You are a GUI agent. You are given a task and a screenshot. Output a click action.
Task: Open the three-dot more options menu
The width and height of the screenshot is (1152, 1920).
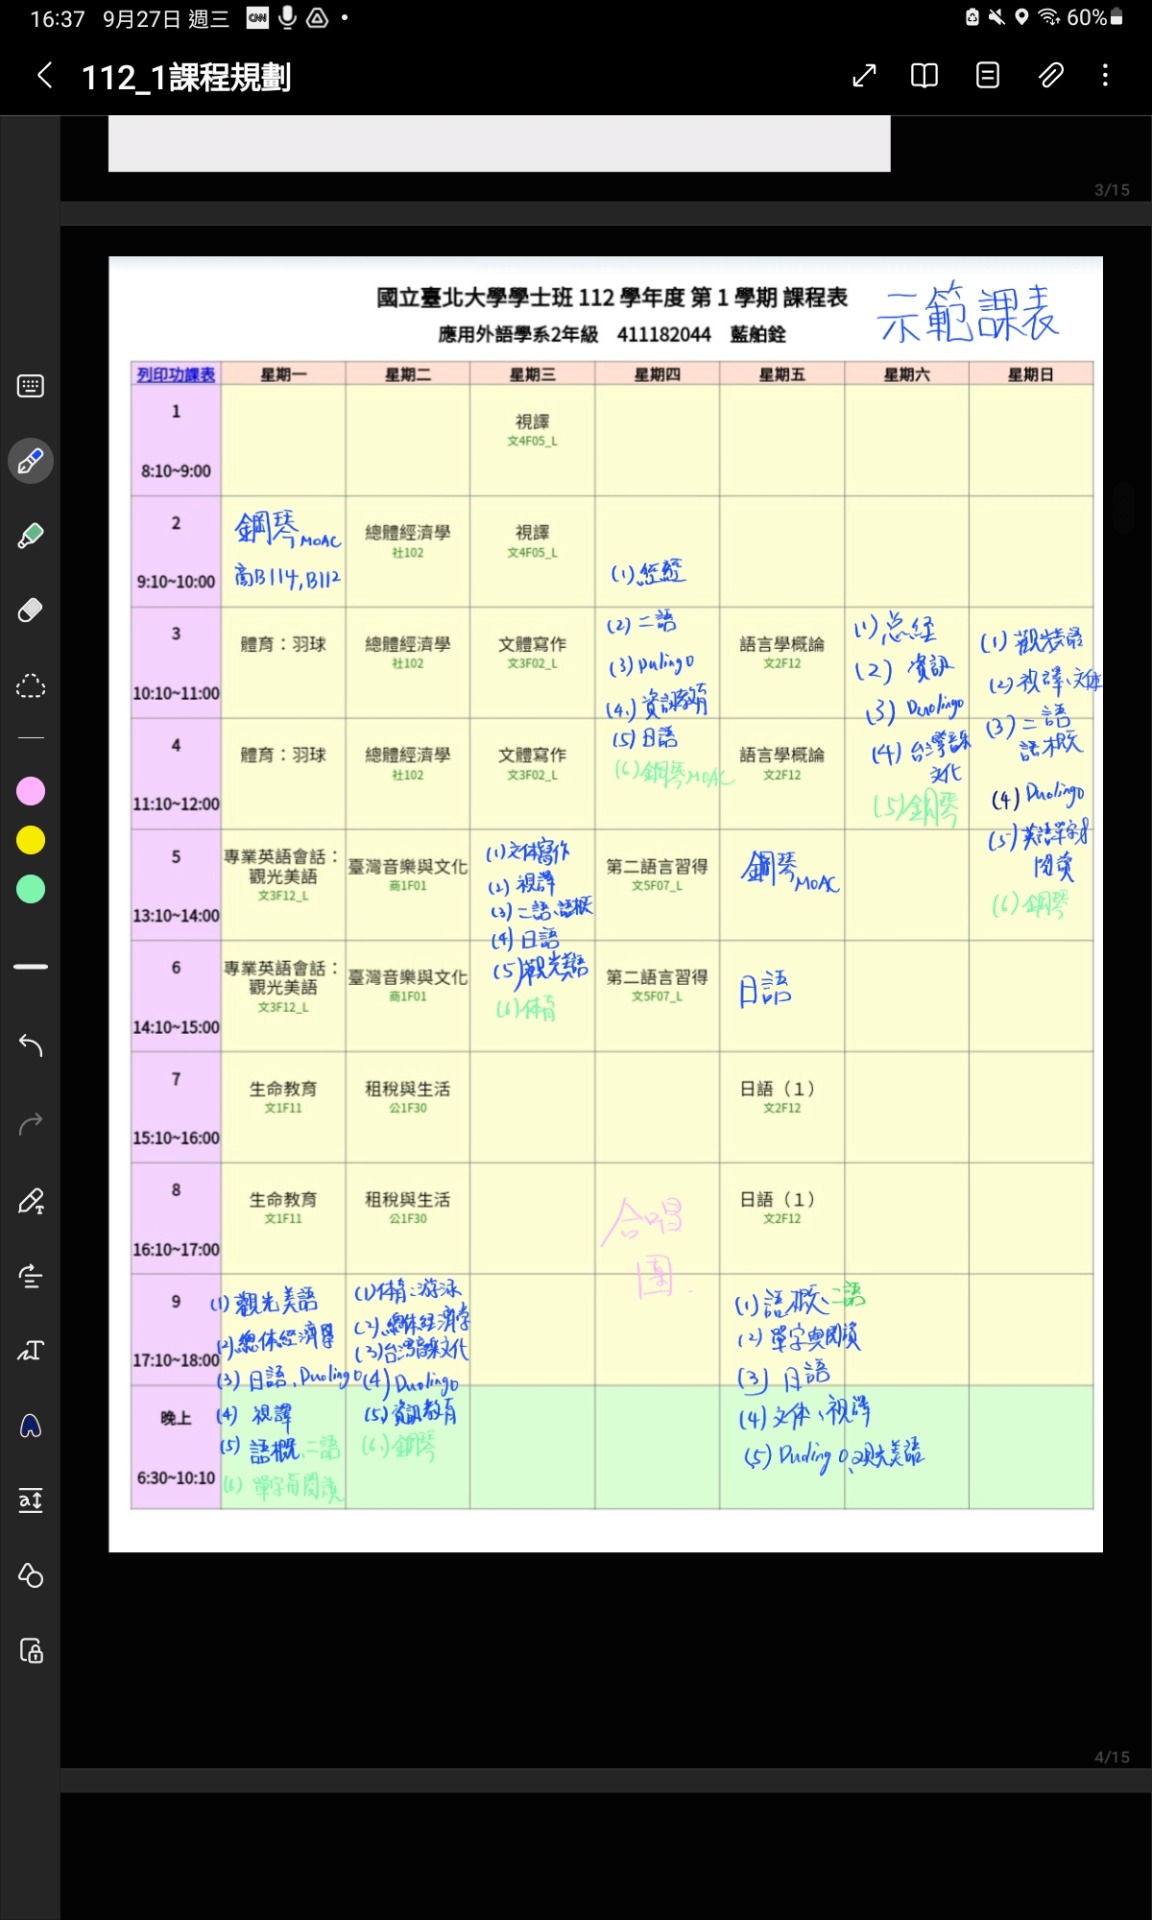tap(1105, 76)
